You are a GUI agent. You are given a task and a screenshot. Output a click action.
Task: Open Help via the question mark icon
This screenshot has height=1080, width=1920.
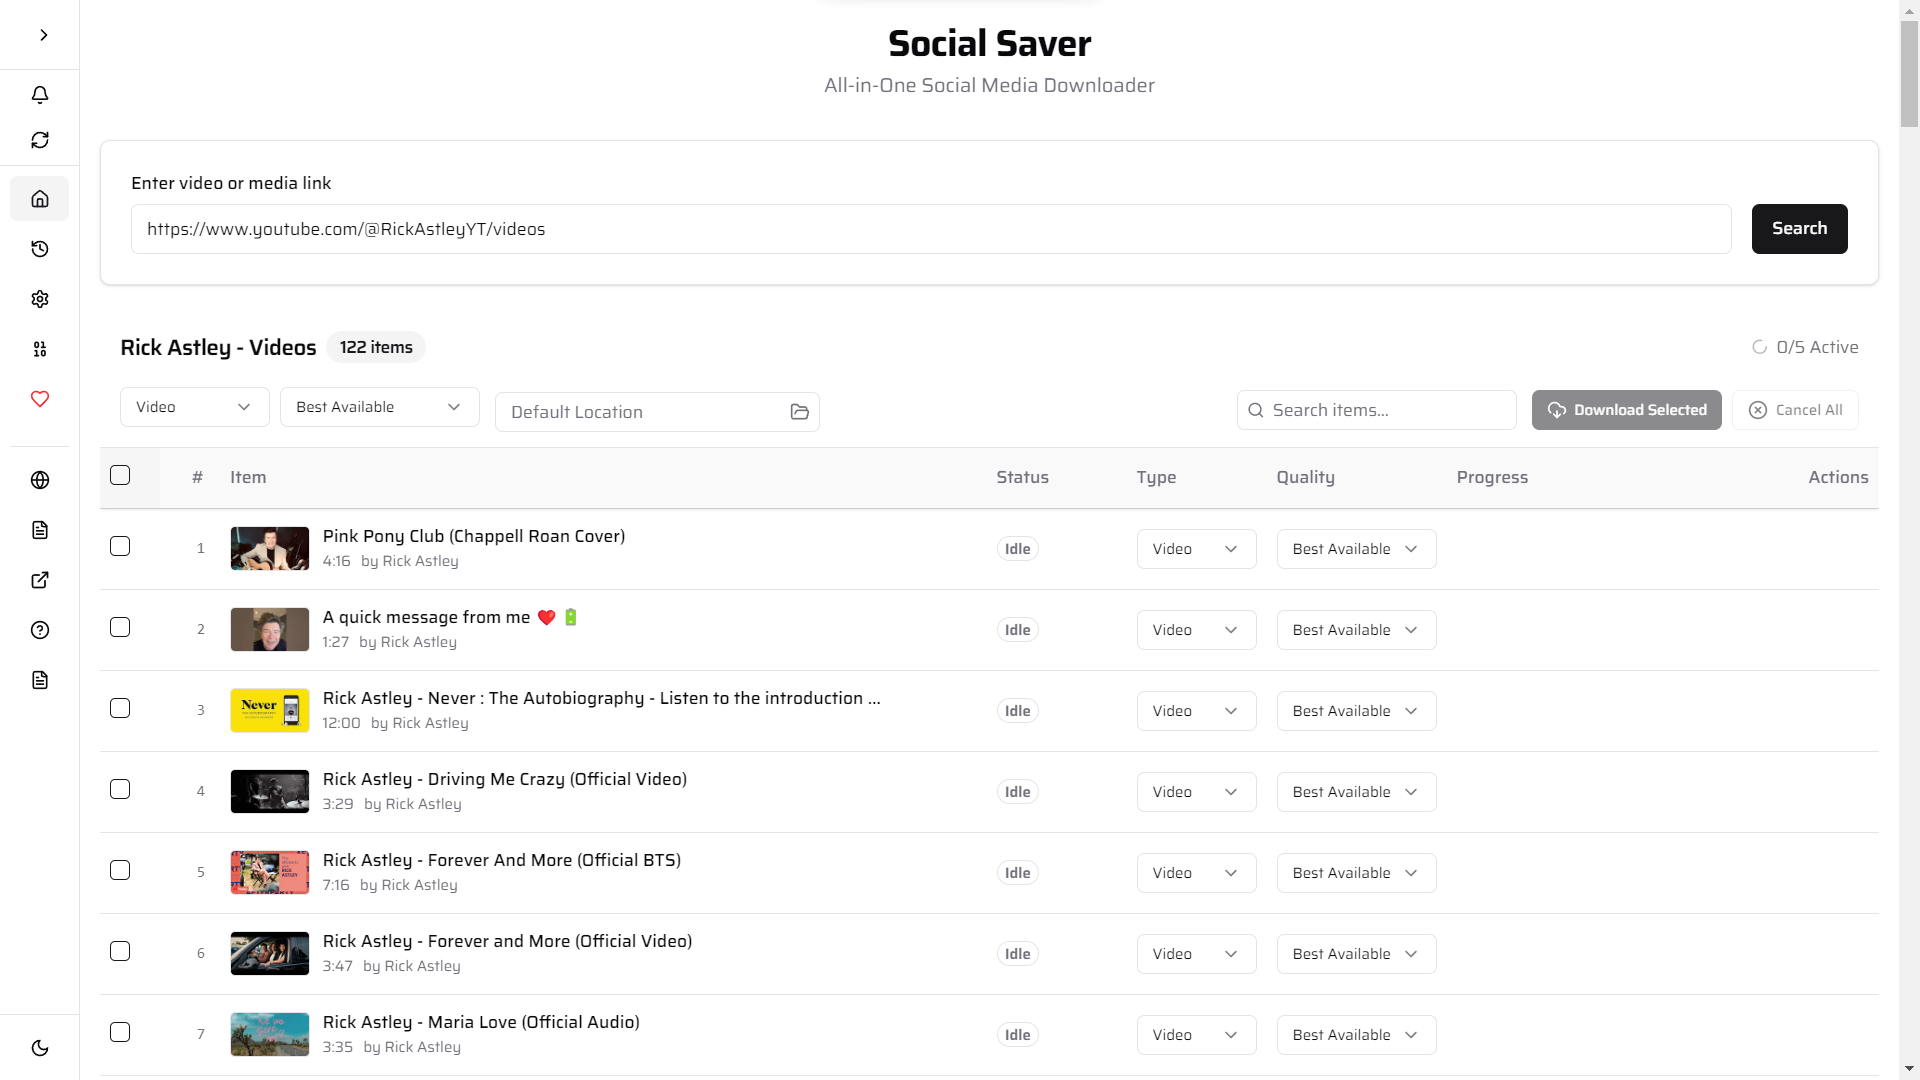pos(40,630)
